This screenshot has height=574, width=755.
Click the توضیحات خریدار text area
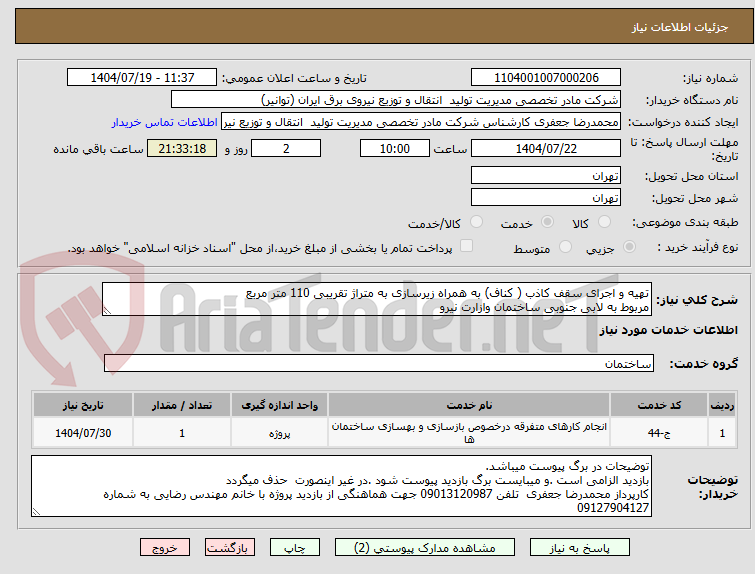pyautogui.click(x=341, y=486)
